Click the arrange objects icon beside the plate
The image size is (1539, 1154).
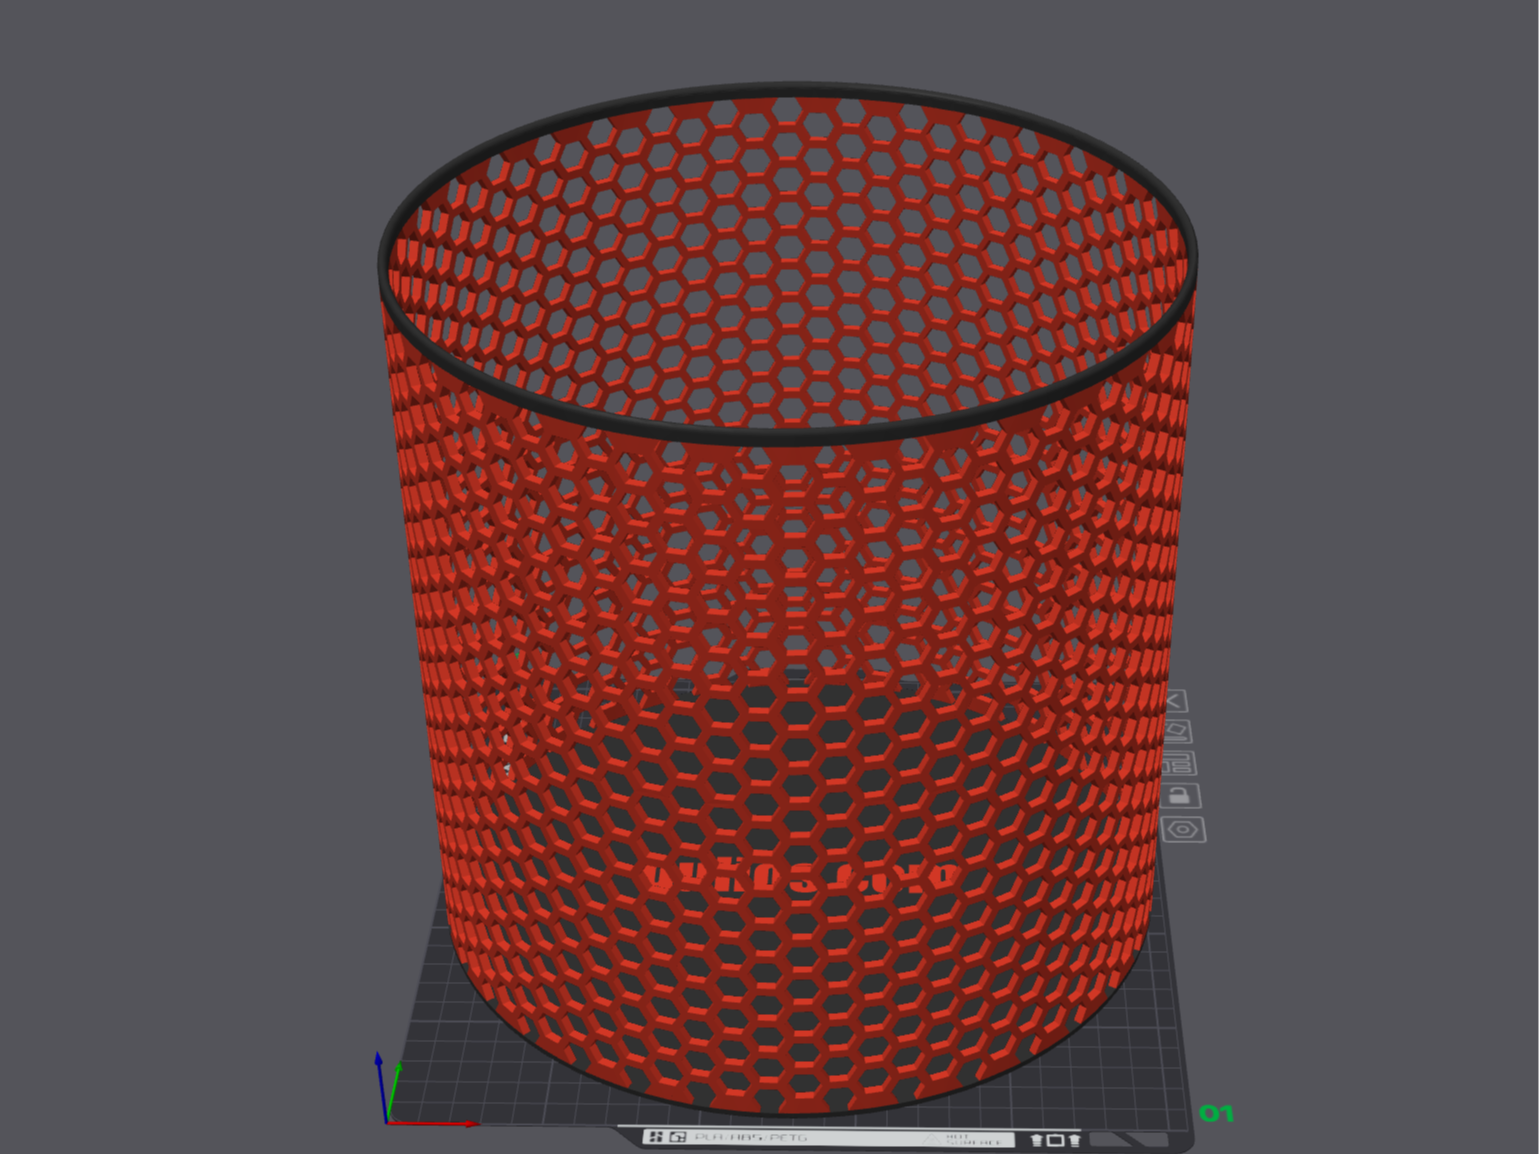click(1179, 764)
